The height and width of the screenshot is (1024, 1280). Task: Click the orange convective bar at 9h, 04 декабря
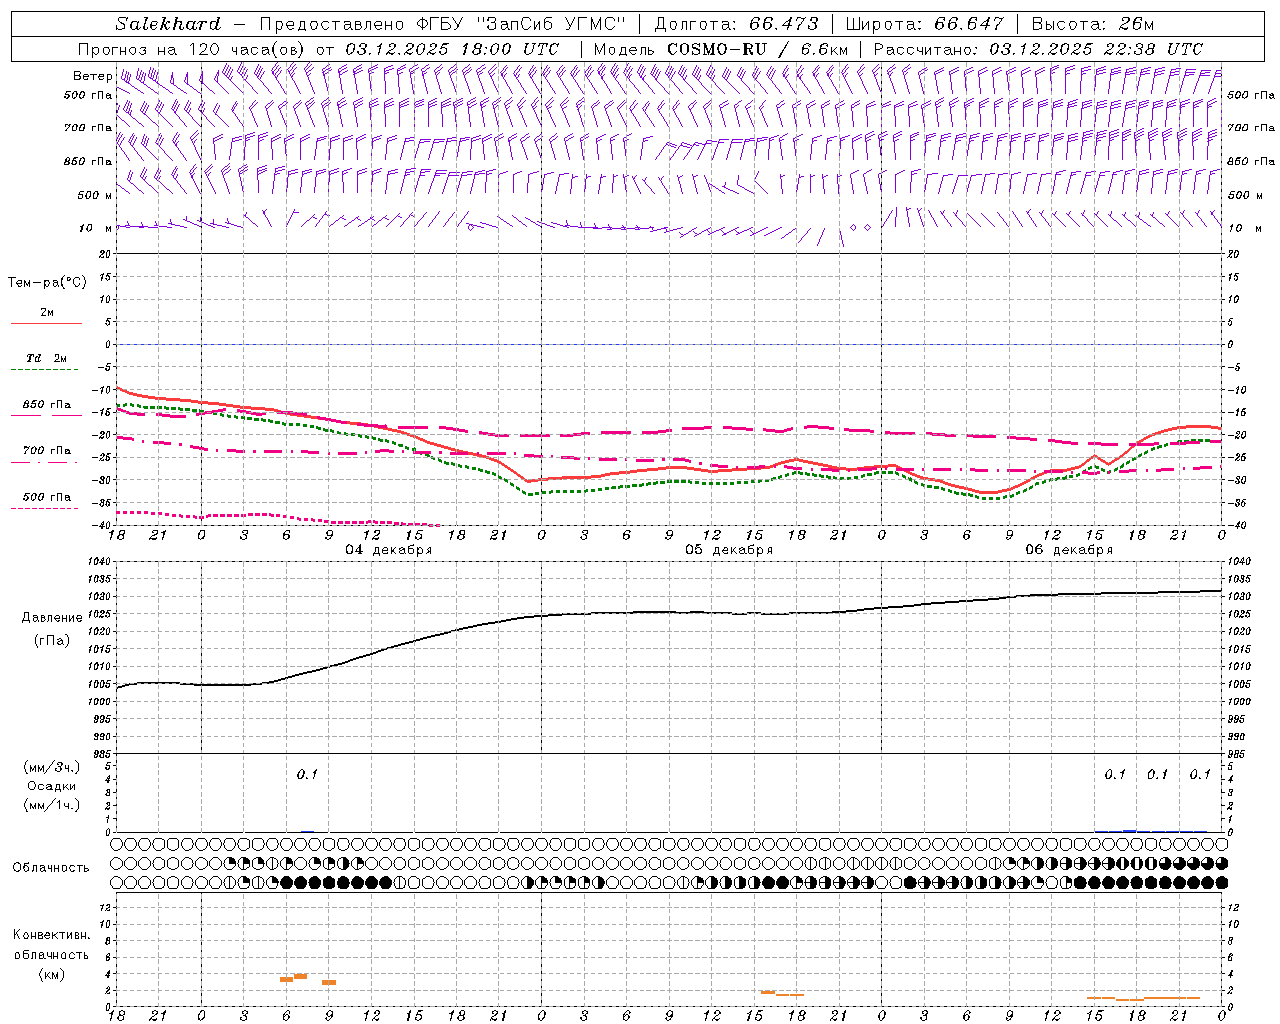(x=329, y=982)
